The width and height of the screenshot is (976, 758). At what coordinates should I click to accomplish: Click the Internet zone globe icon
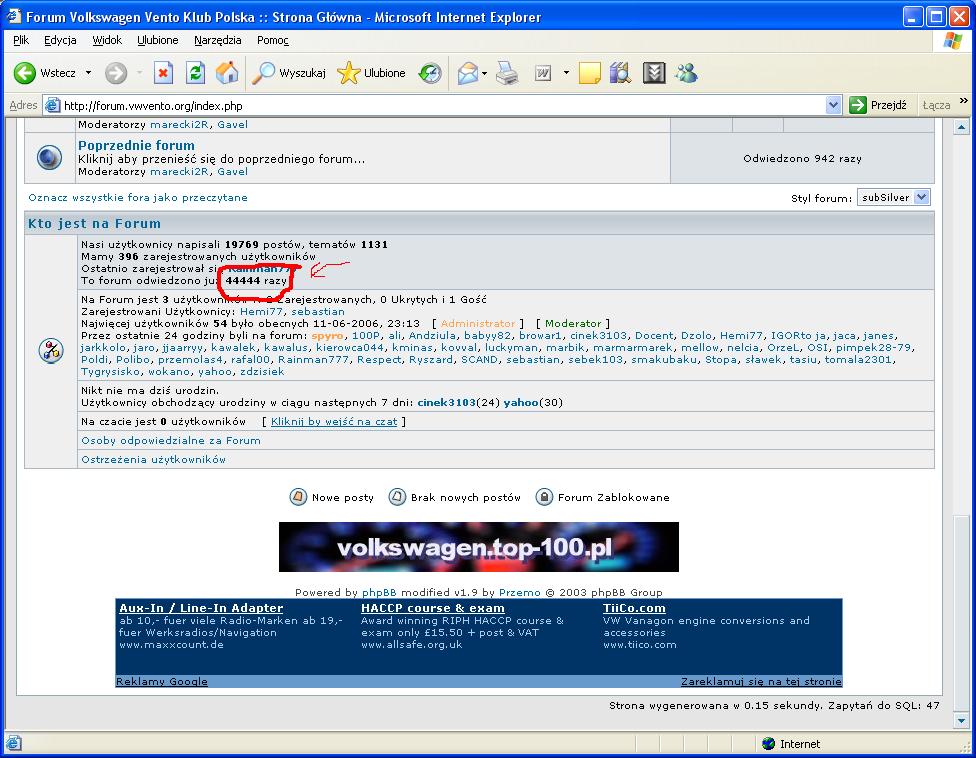(x=769, y=743)
